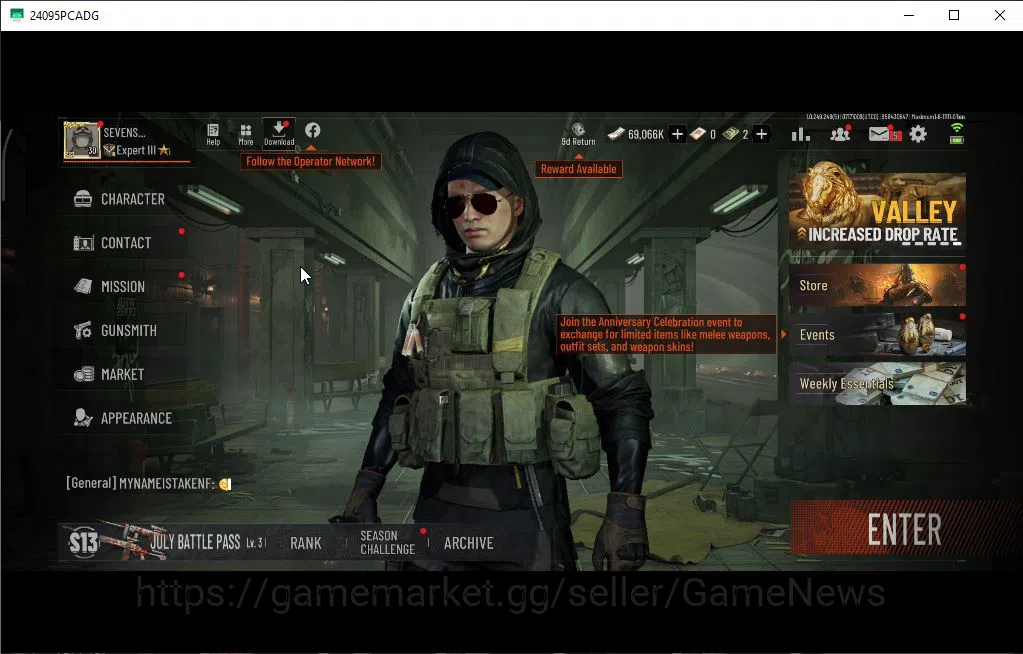Viewport: 1023px width, 654px height.
Task: Maximize the 24095PCADG window
Action: click(954, 15)
